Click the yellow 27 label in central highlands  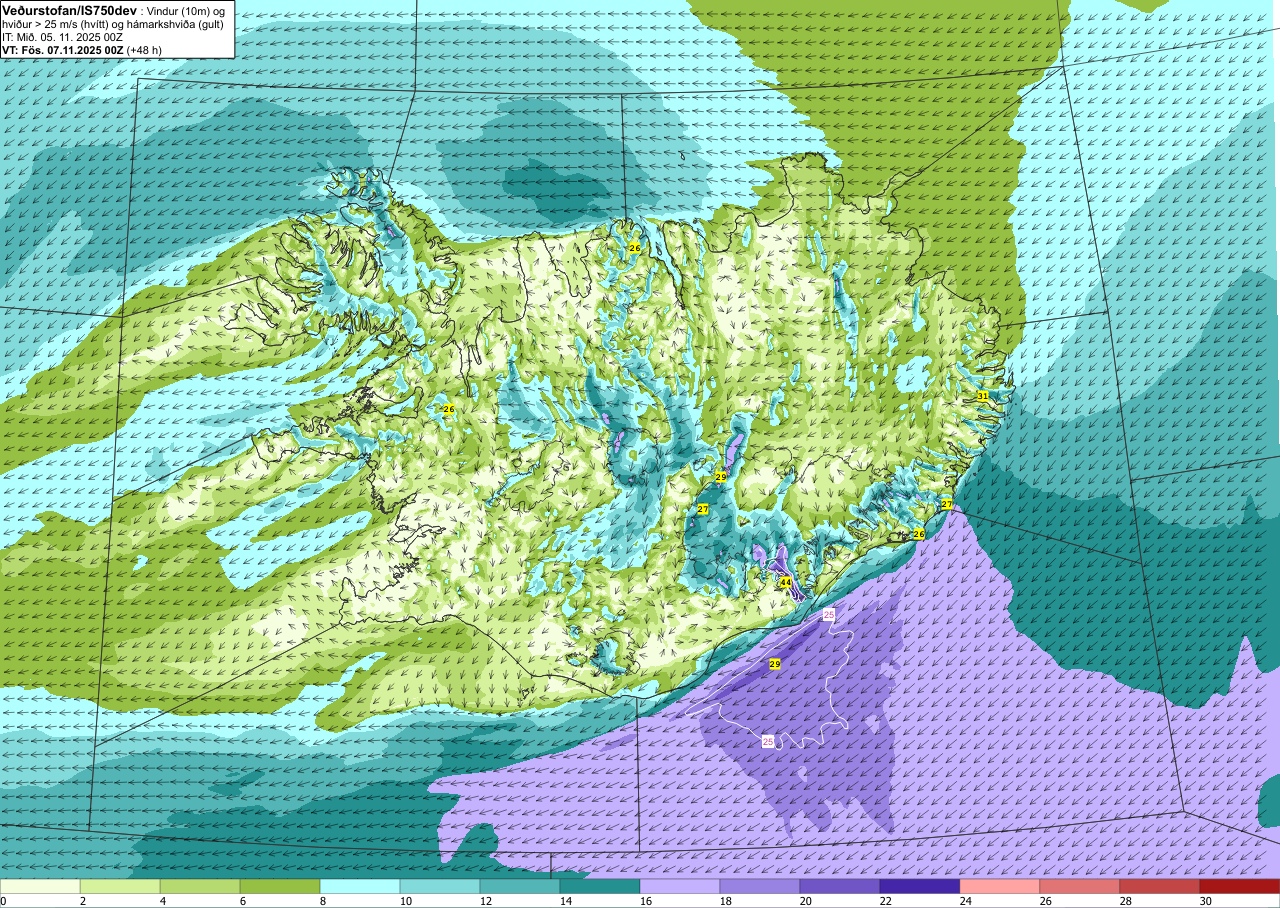pos(703,510)
